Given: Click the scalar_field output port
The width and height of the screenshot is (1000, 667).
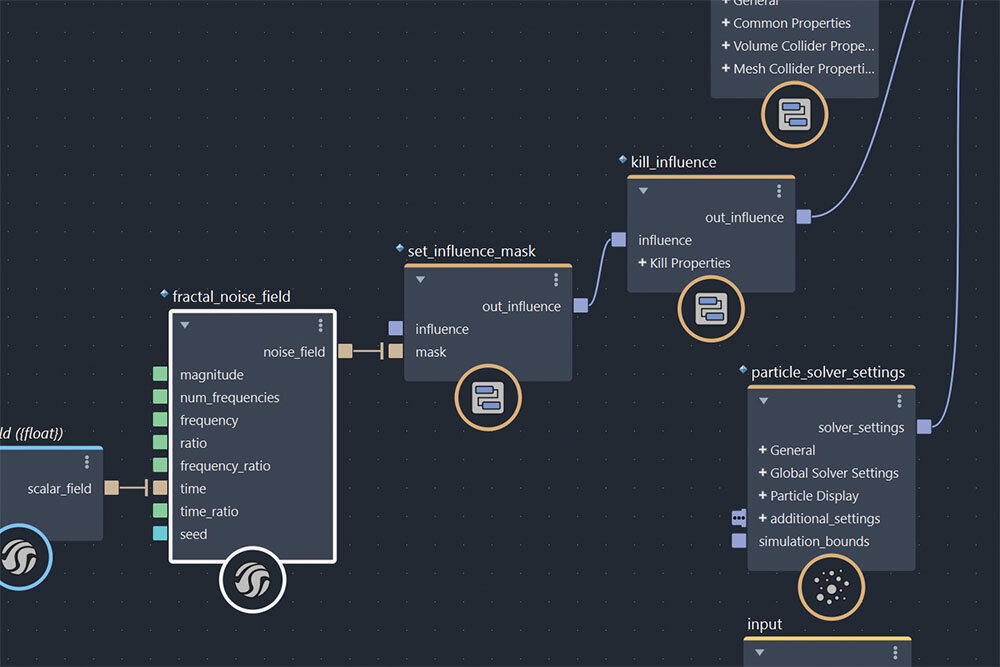Looking at the screenshot, I should click(x=112, y=488).
